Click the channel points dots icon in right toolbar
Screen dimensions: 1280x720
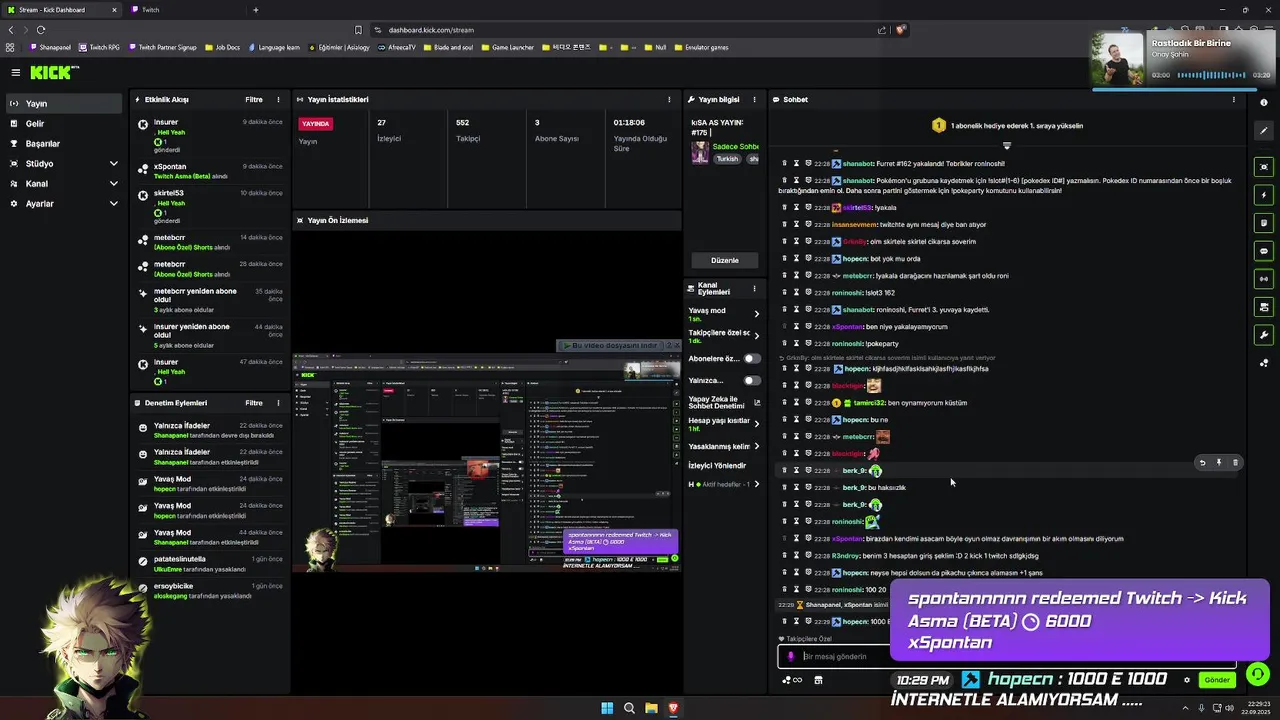[x=1264, y=363]
